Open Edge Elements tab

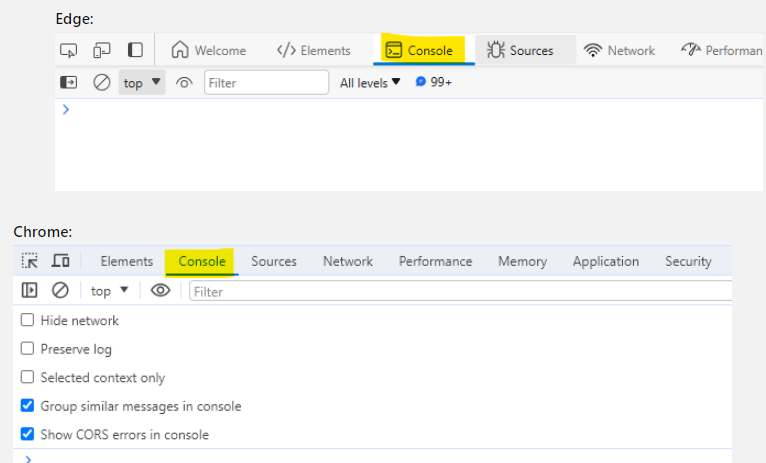(314, 50)
